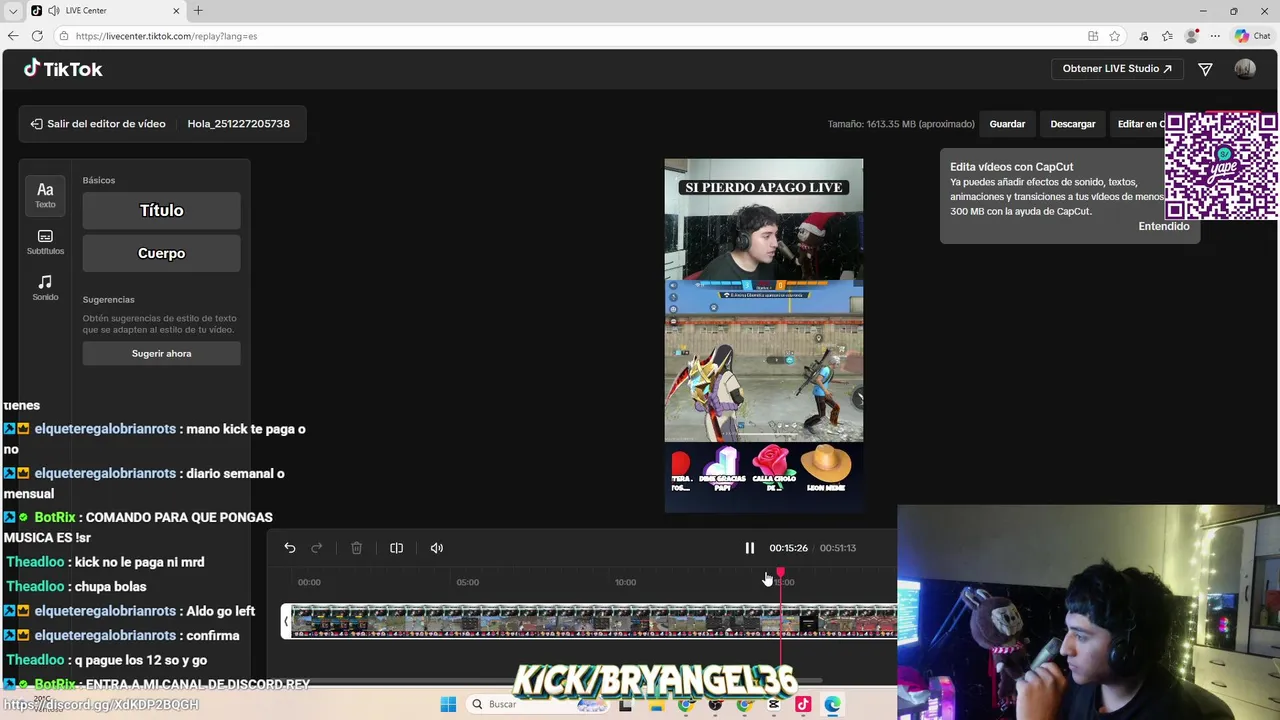The image size is (1280, 720).
Task: Open the Sonido panel
Action: (45, 288)
